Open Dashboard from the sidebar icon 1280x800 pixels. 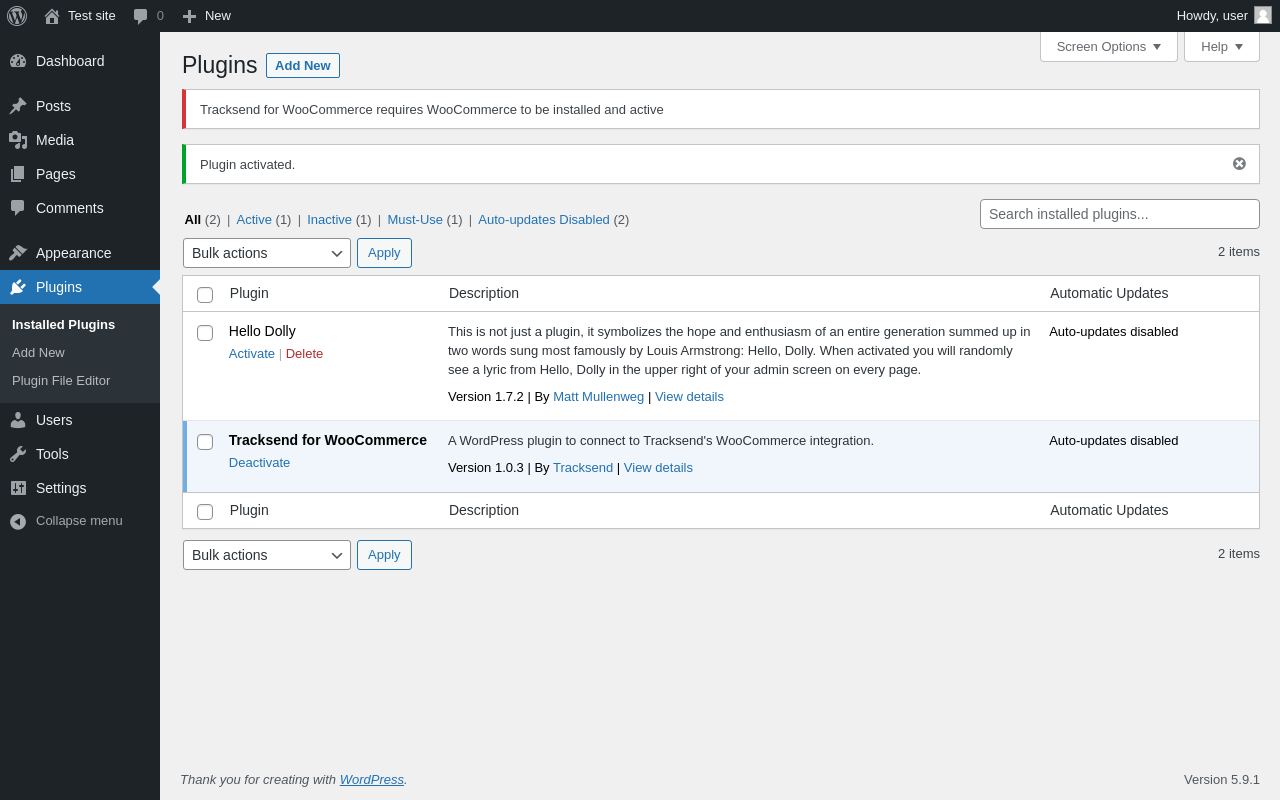point(18,61)
